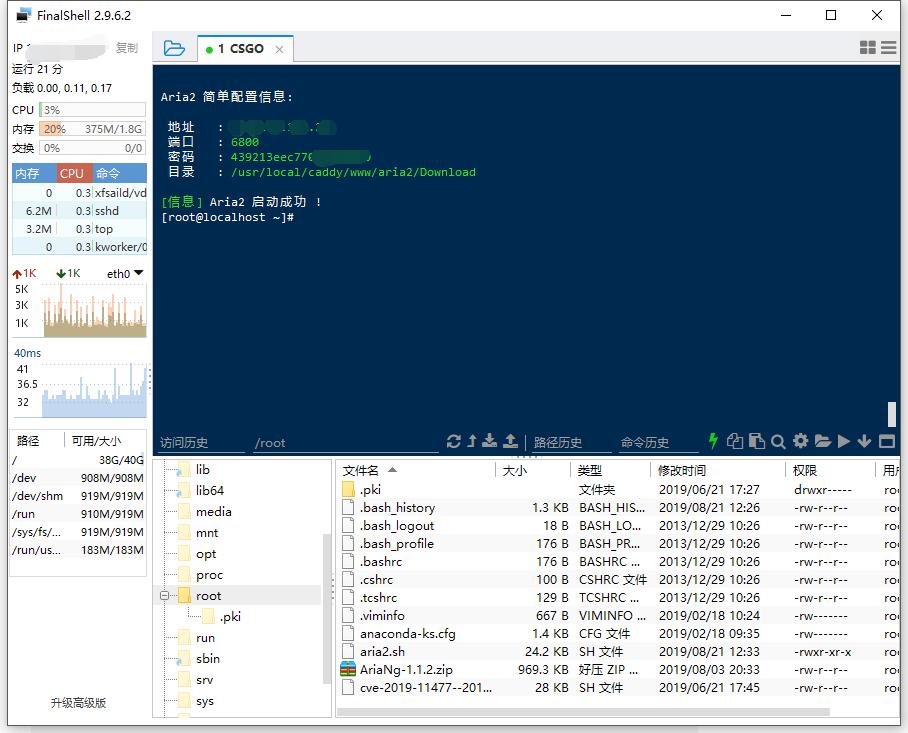Click the 访问历史 access history field
908x733 pixels.
(x=201, y=443)
